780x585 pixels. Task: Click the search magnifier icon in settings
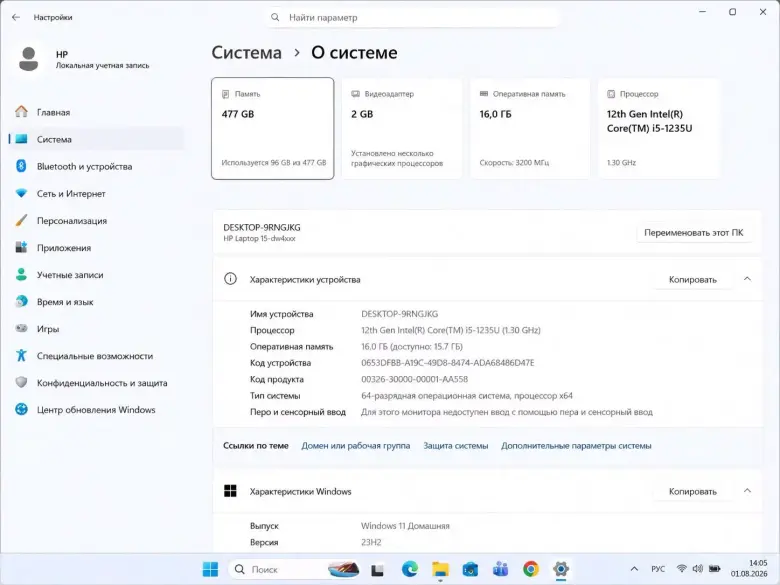(275, 17)
